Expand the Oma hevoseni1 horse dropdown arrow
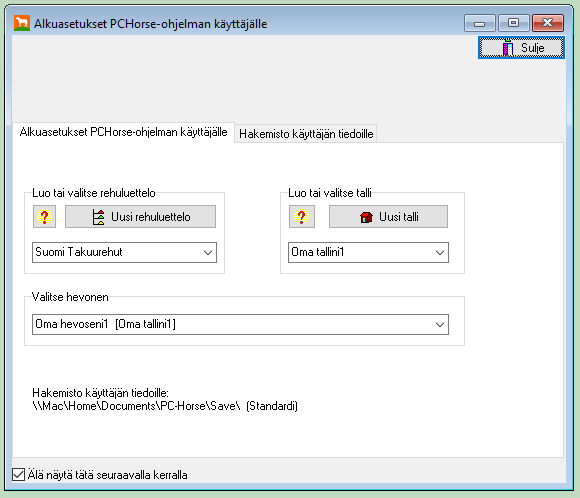This screenshot has width=580, height=498. coord(440,325)
